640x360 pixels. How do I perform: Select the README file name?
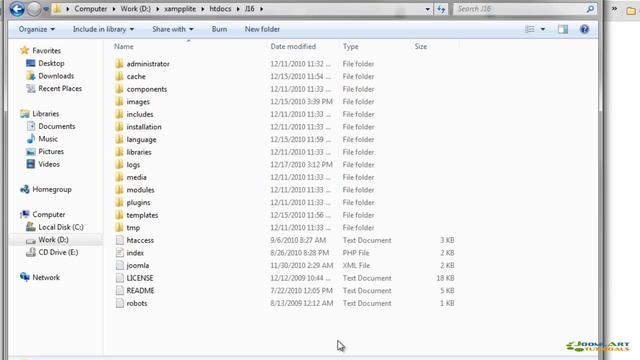pos(140,291)
